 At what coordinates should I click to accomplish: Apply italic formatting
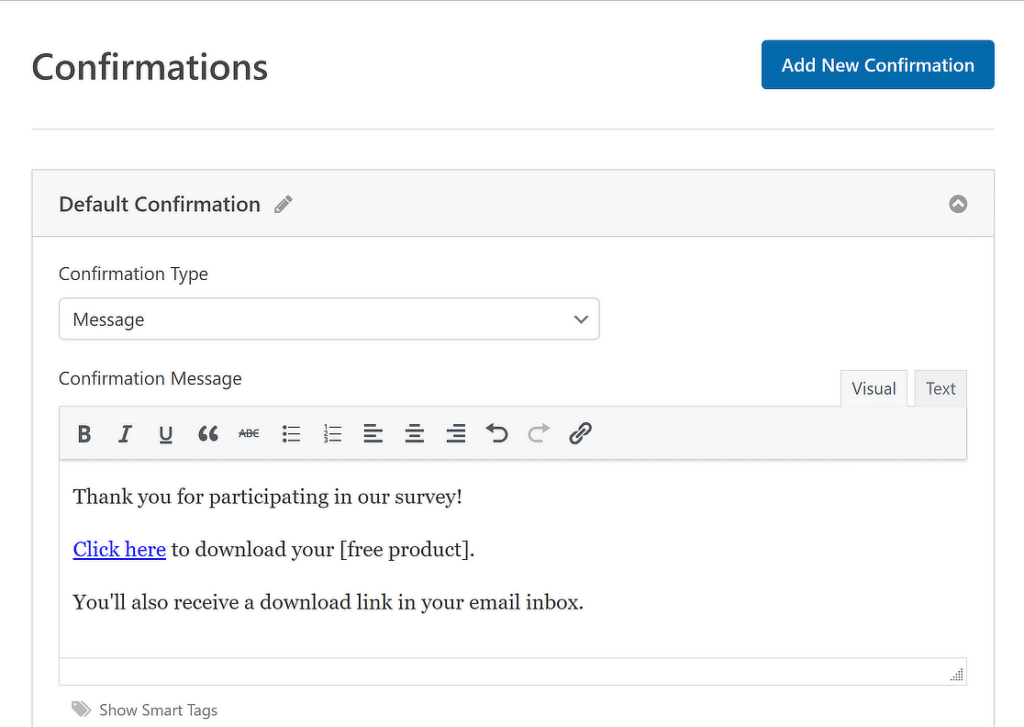(x=125, y=433)
